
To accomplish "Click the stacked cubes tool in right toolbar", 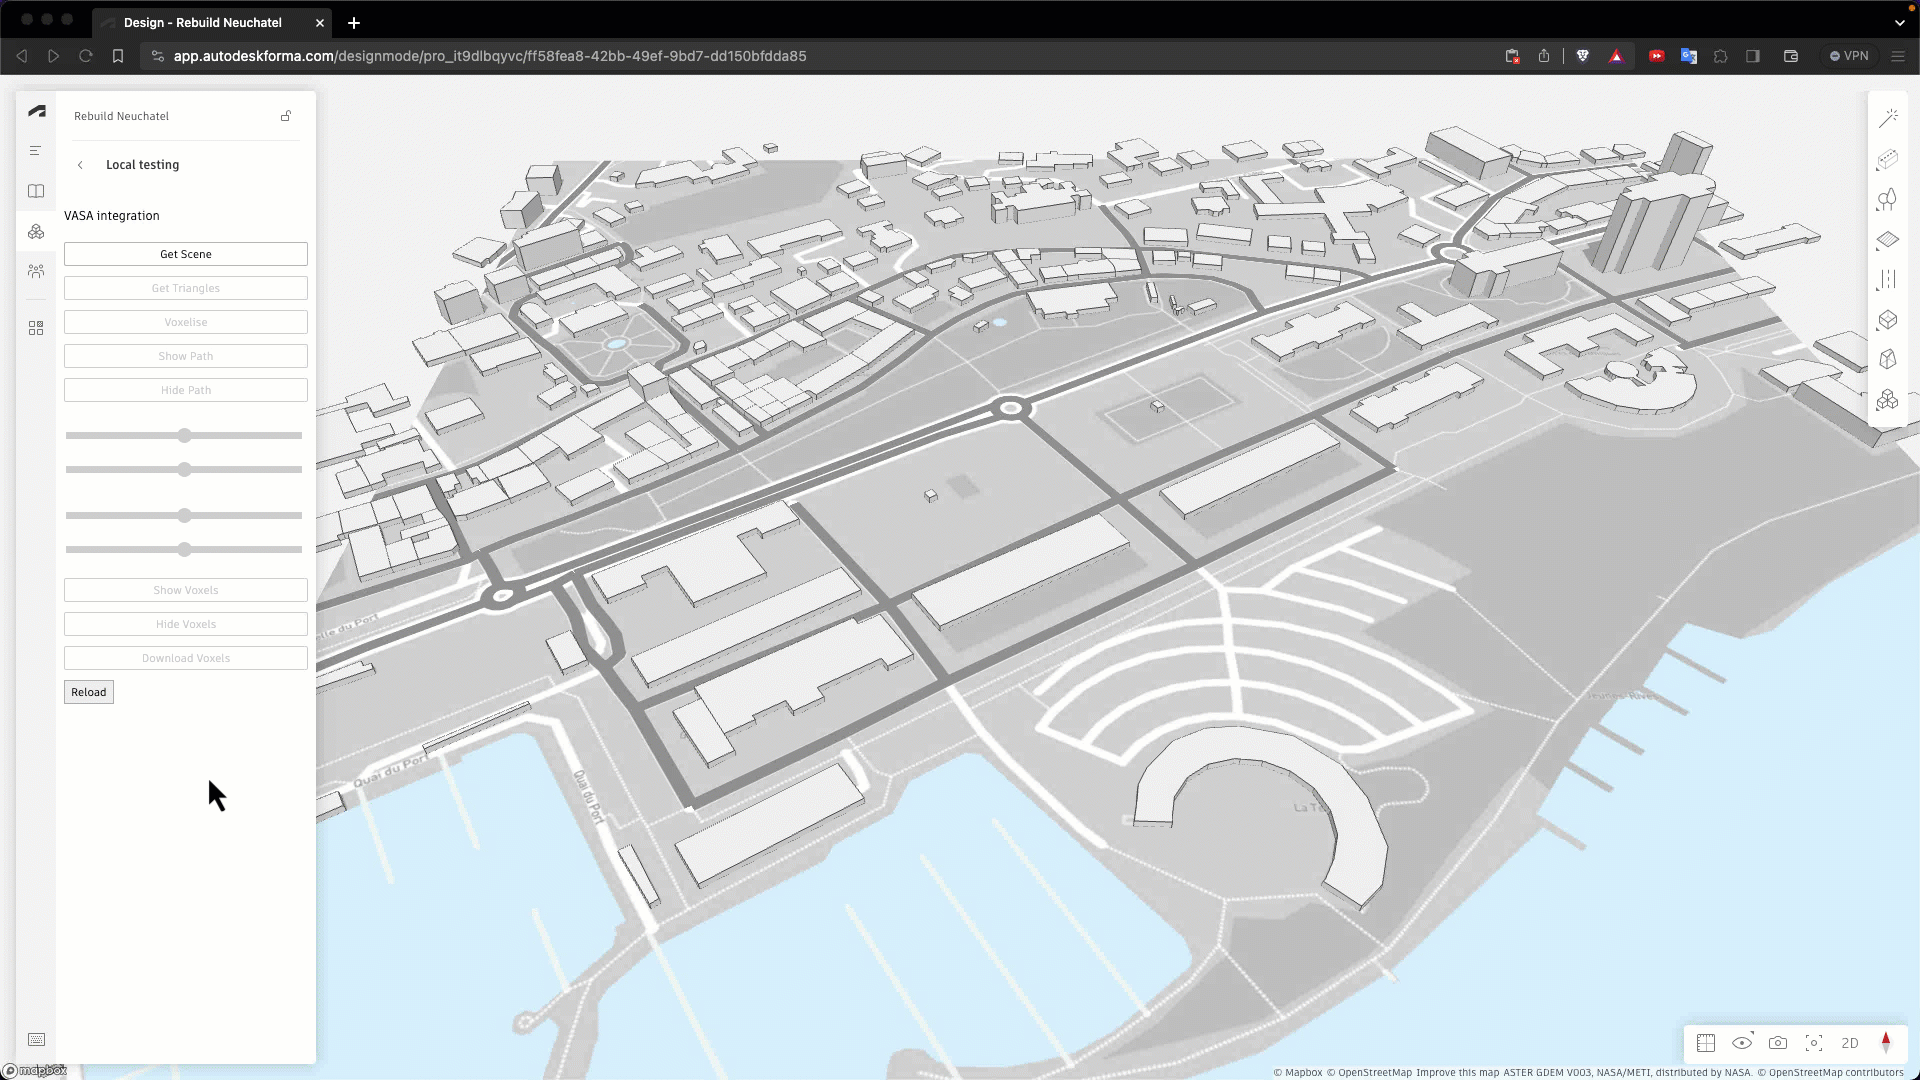I will click(x=1887, y=400).
